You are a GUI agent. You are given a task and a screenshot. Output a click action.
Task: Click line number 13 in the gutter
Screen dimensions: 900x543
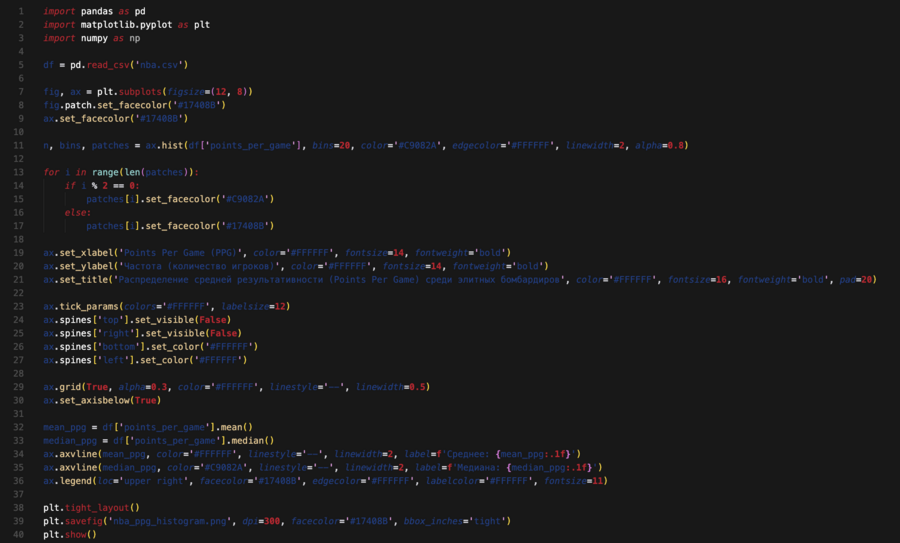click(19, 172)
